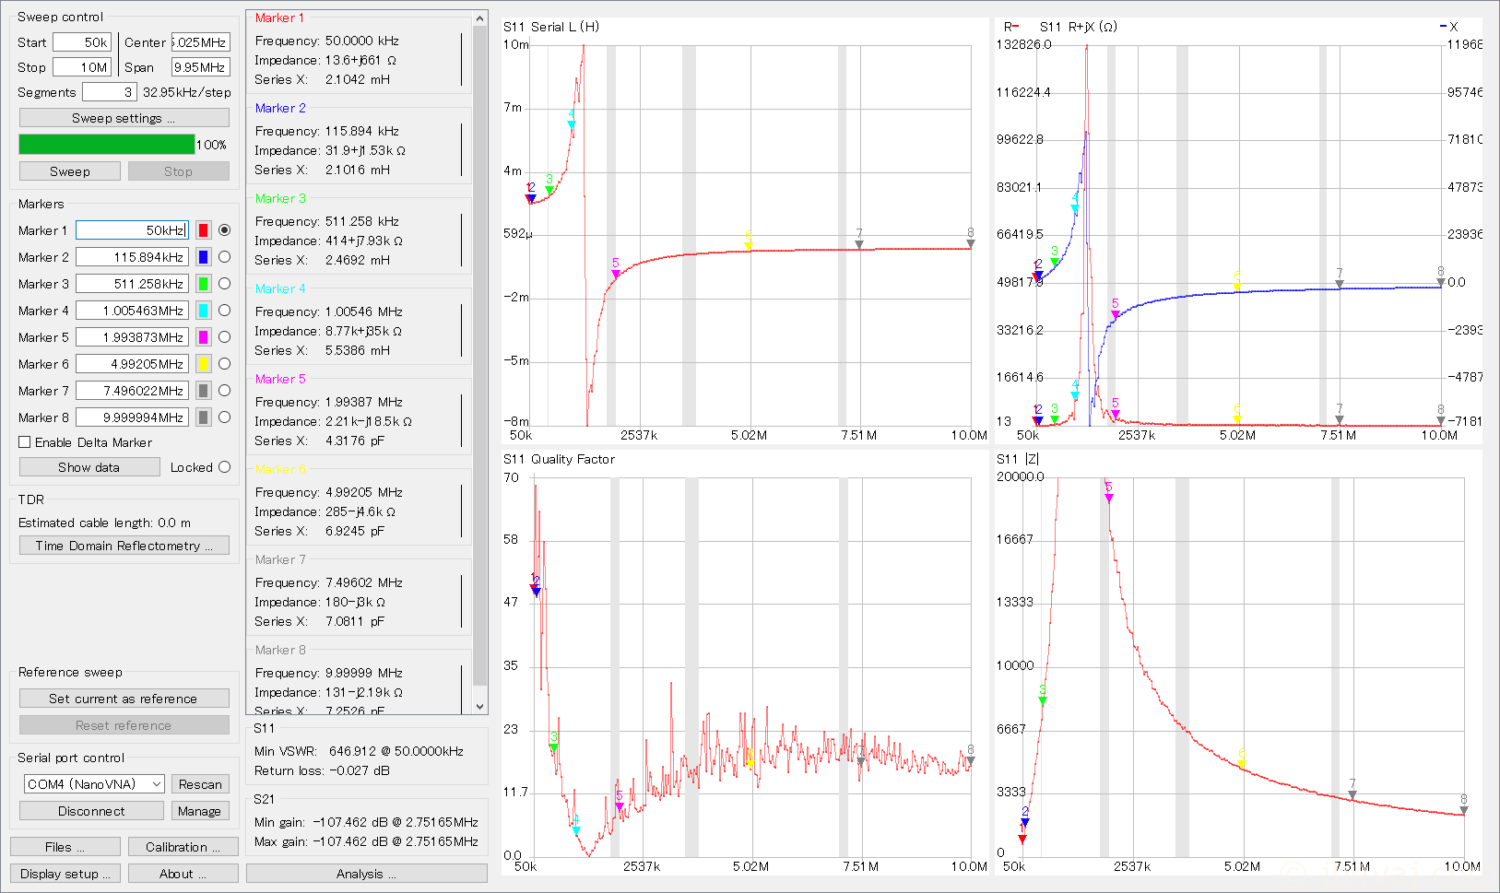This screenshot has height=893, width=1500.
Task: Select the Marker 3 radio button
Action: pos(224,284)
